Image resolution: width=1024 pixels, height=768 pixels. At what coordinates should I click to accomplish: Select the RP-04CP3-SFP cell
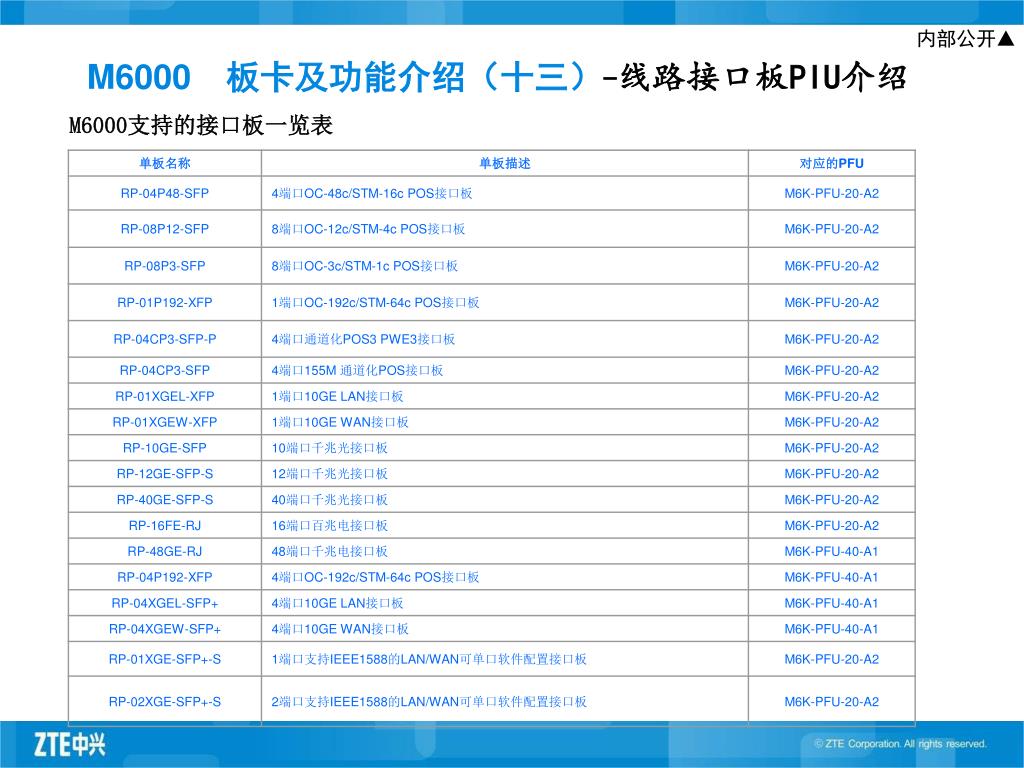pyautogui.click(x=165, y=370)
